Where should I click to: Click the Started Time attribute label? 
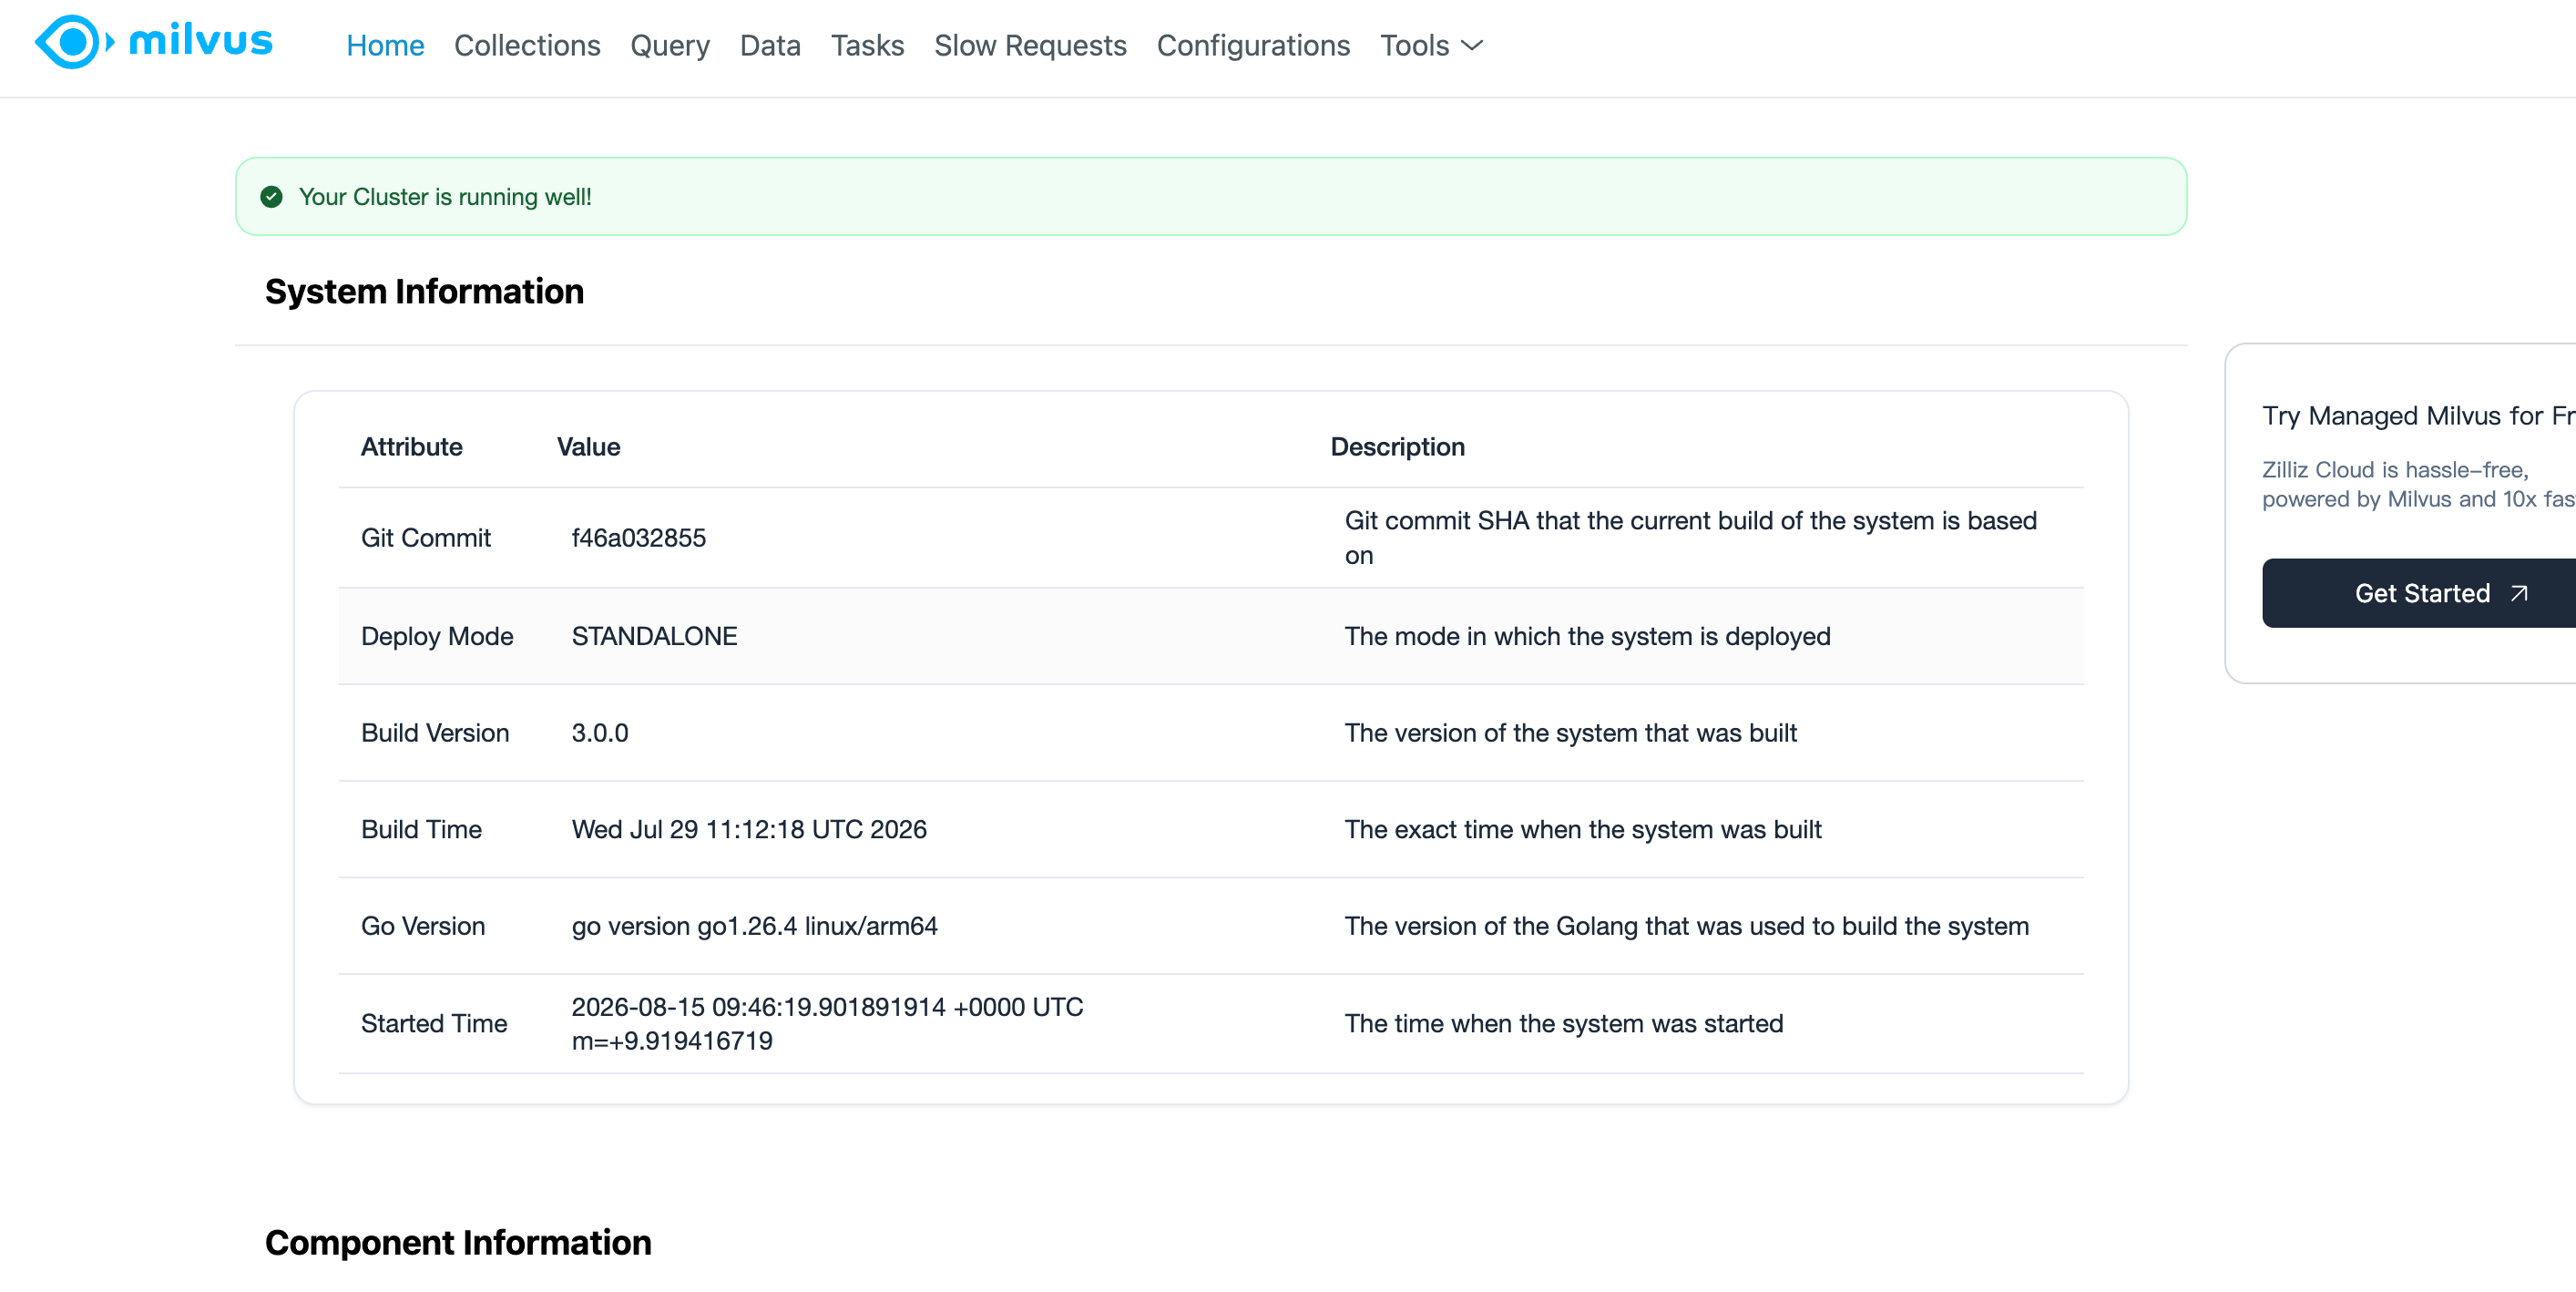click(x=434, y=1023)
